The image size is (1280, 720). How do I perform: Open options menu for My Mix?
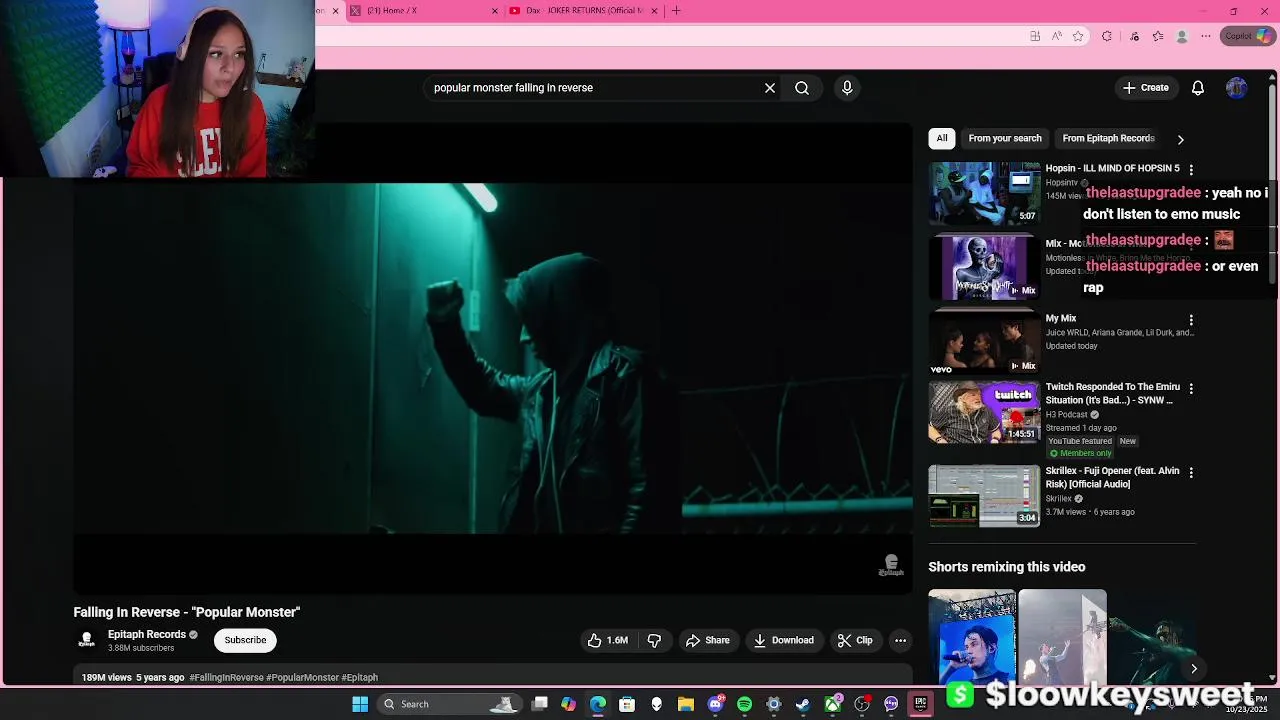(x=1191, y=320)
